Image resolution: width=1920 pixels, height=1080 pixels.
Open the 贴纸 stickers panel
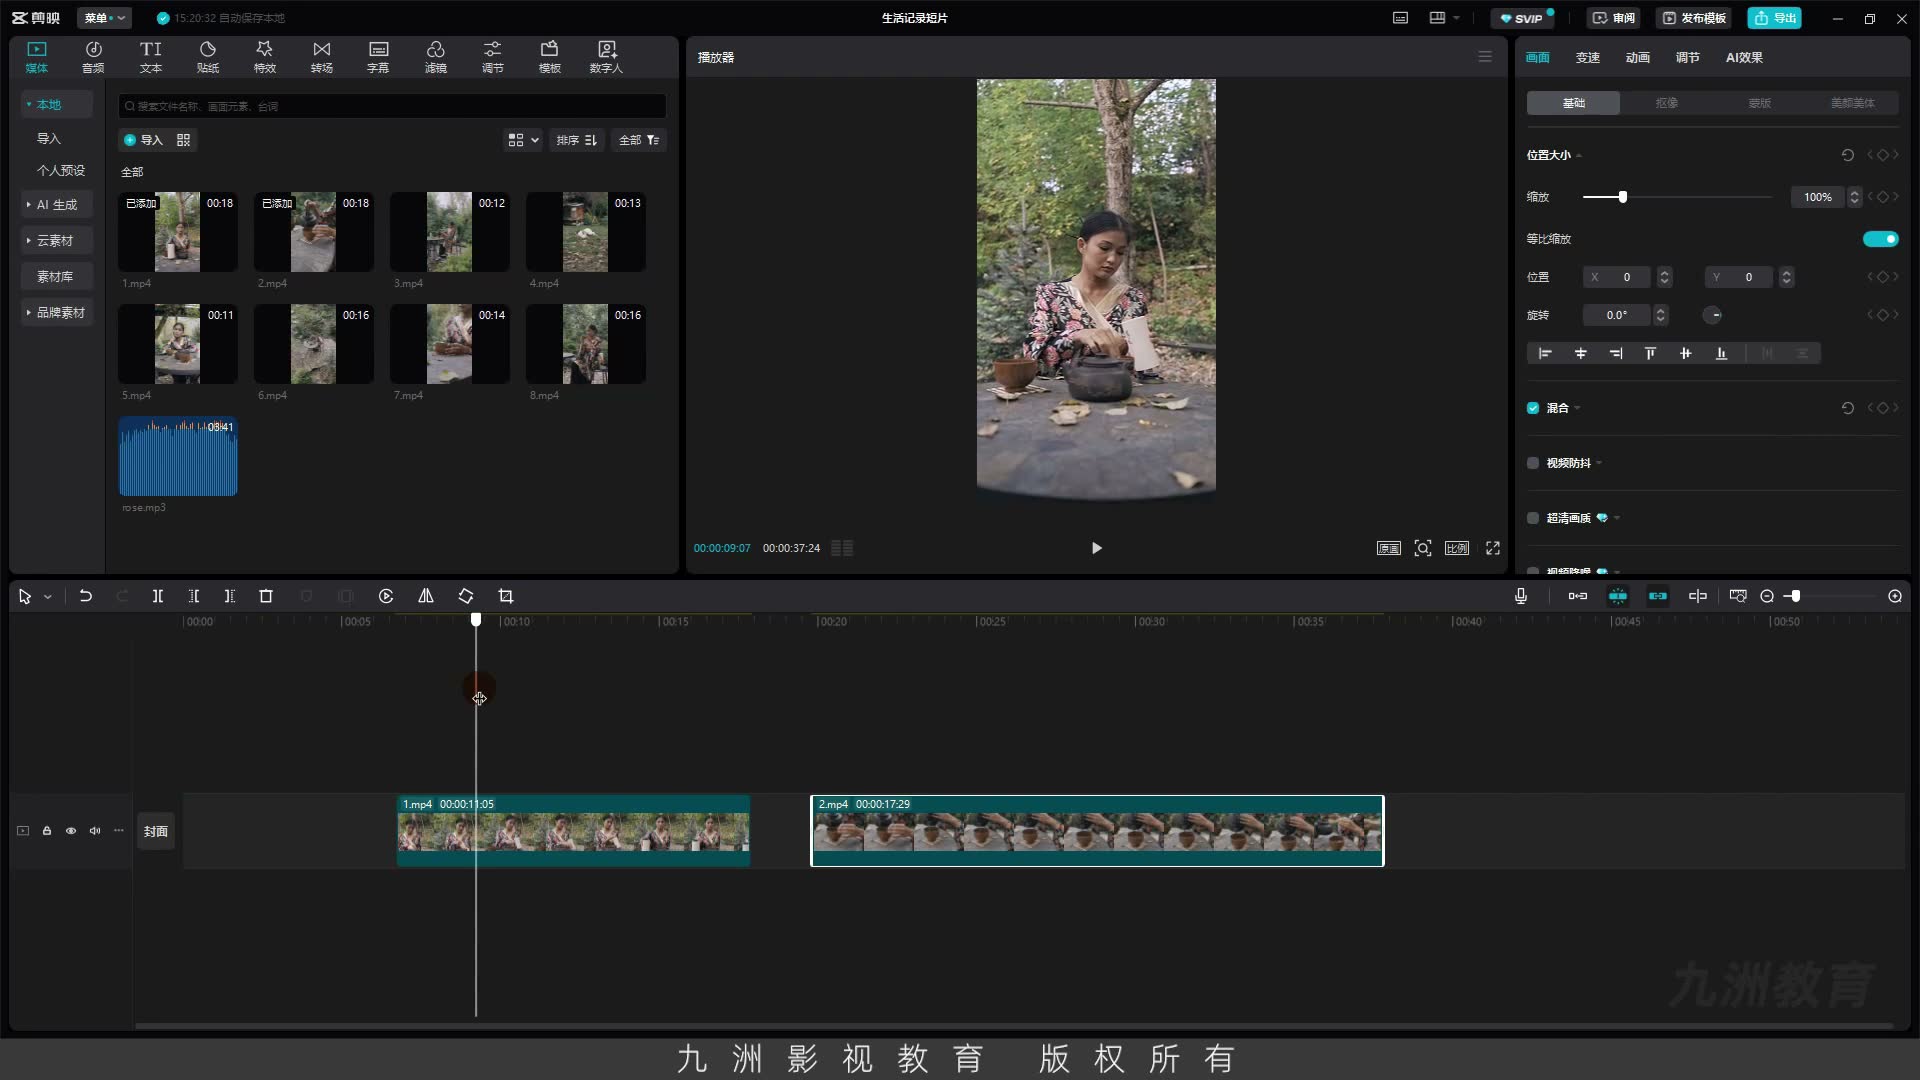208,57
